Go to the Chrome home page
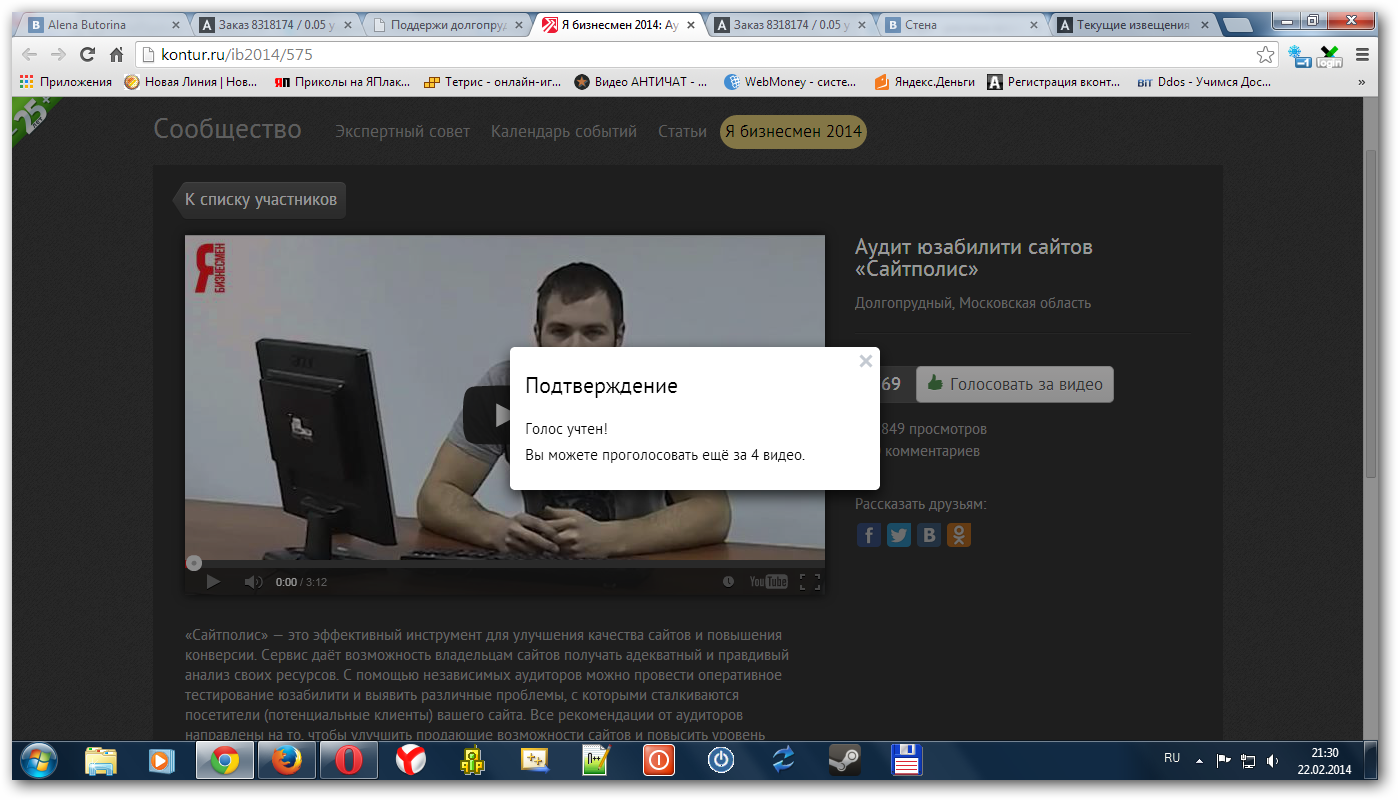Screen dimensions: 1398x800 point(117,55)
